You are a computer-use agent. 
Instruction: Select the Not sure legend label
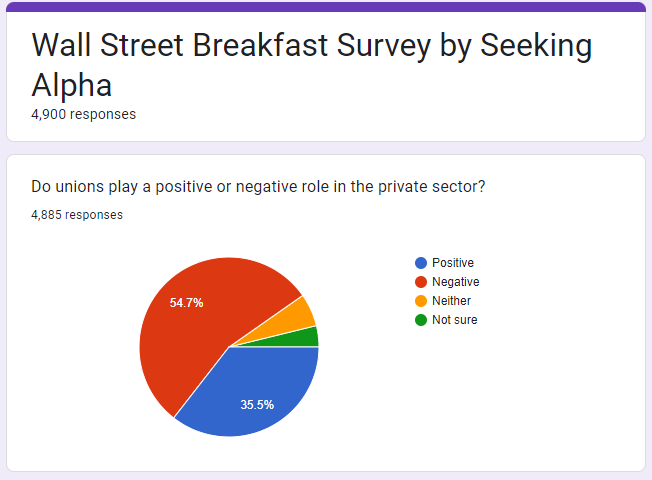click(454, 320)
